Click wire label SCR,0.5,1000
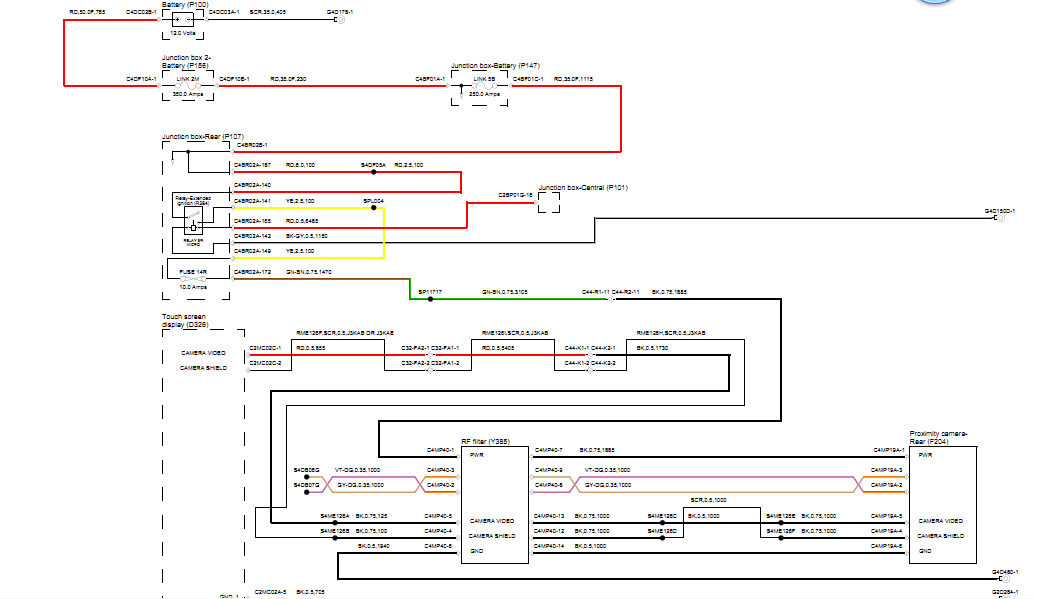This screenshot has width=1037, height=599. click(708, 500)
